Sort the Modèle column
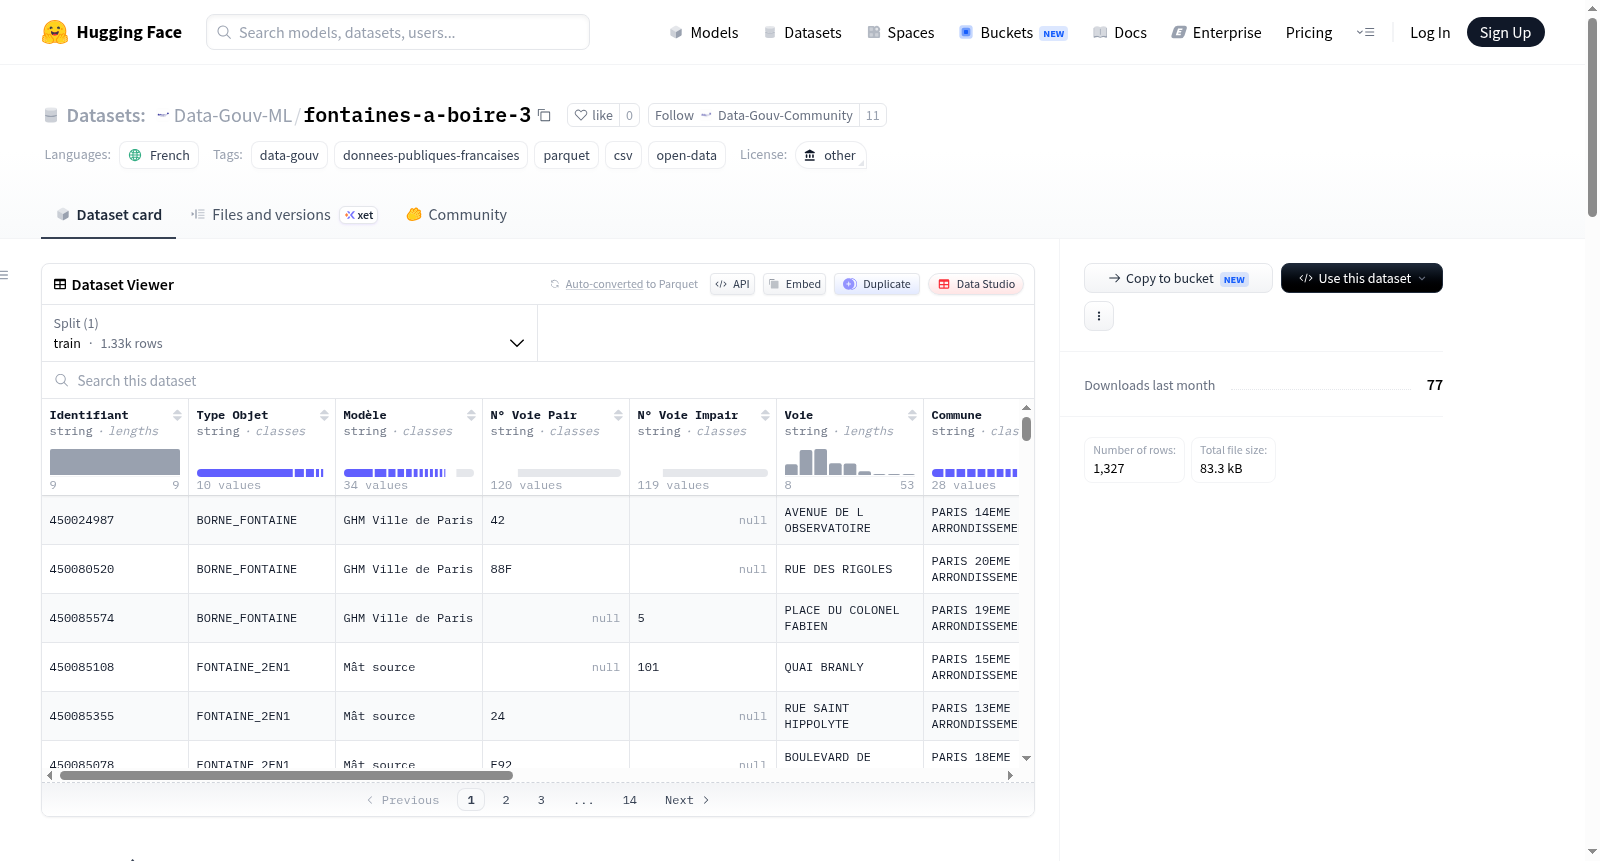The width and height of the screenshot is (1600, 861). point(471,415)
